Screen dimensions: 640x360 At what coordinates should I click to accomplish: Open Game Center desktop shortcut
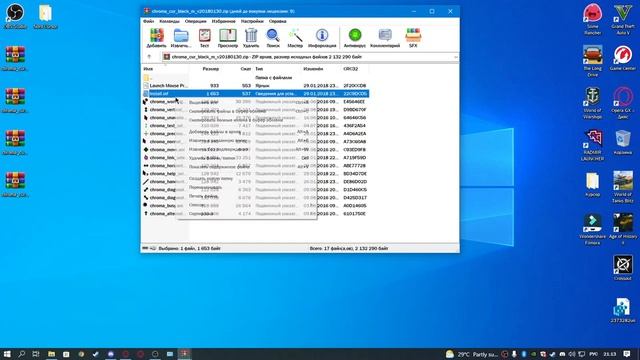[x=623, y=58]
